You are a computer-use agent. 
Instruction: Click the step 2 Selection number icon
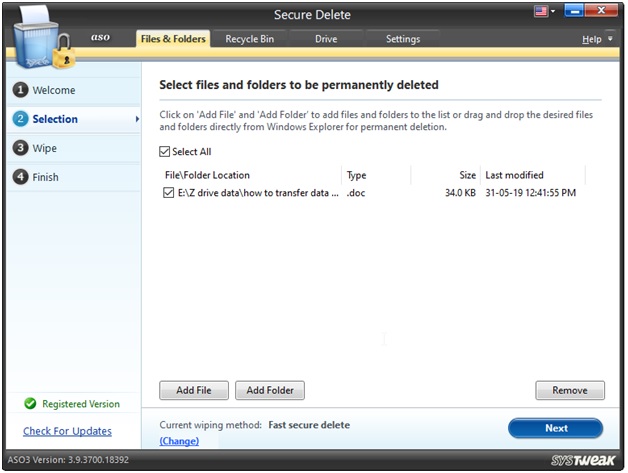tap(20, 119)
